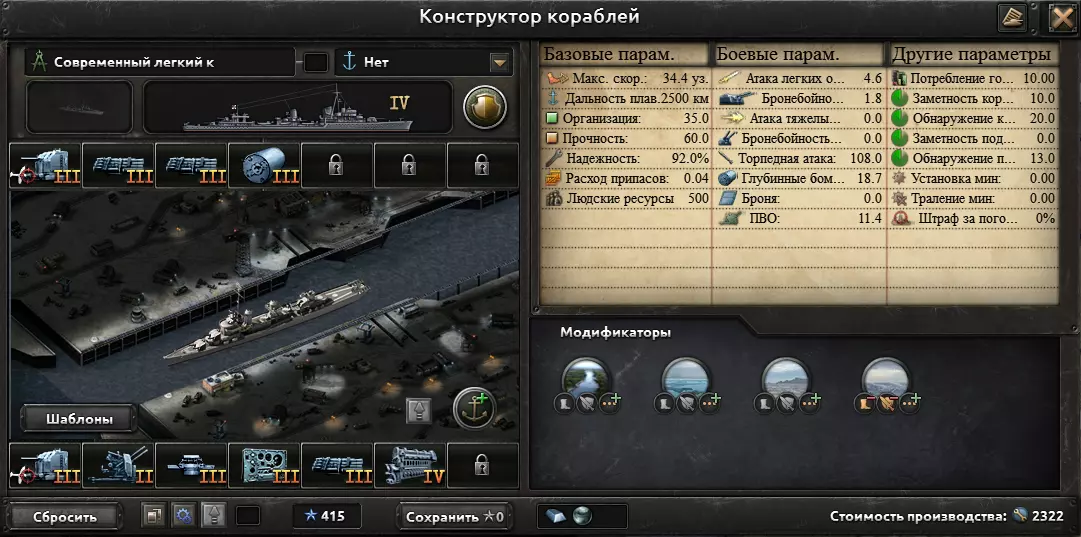Click the Сохранить save button

(454, 516)
